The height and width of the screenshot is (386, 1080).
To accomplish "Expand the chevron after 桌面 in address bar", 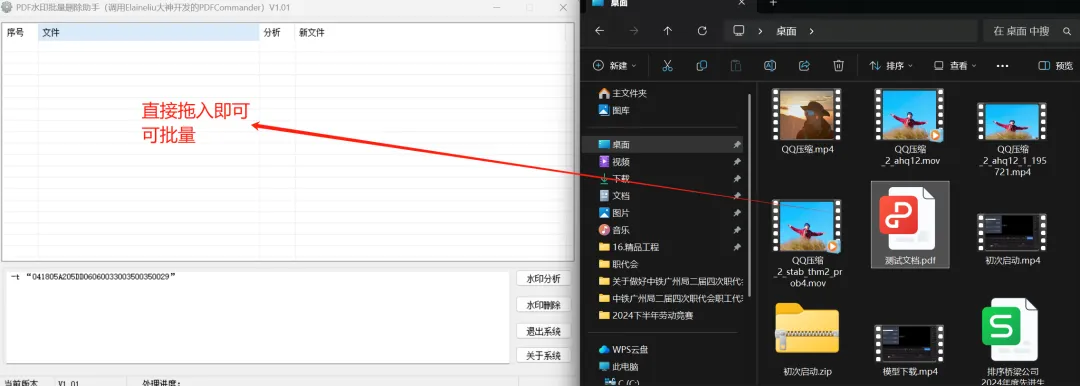I will click(812, 31).
